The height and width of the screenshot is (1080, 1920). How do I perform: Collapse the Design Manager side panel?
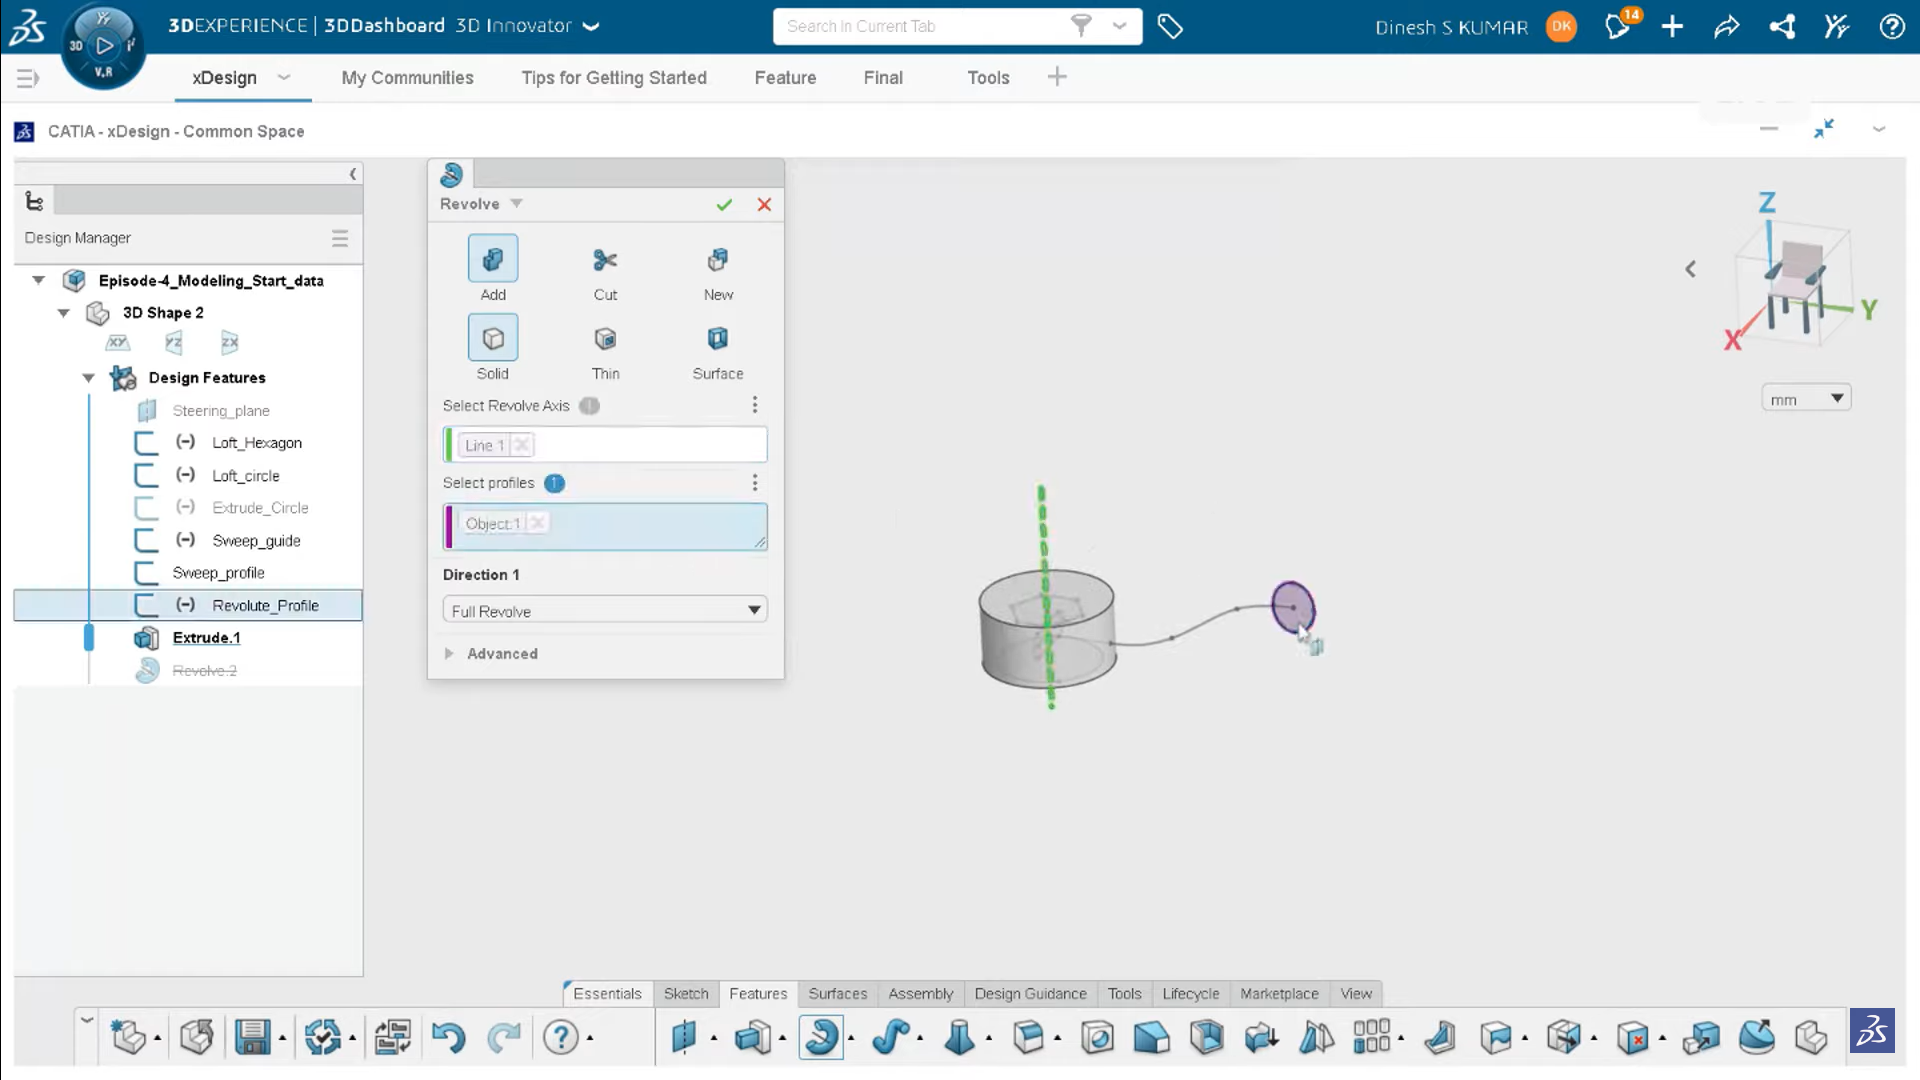point(352,174)
